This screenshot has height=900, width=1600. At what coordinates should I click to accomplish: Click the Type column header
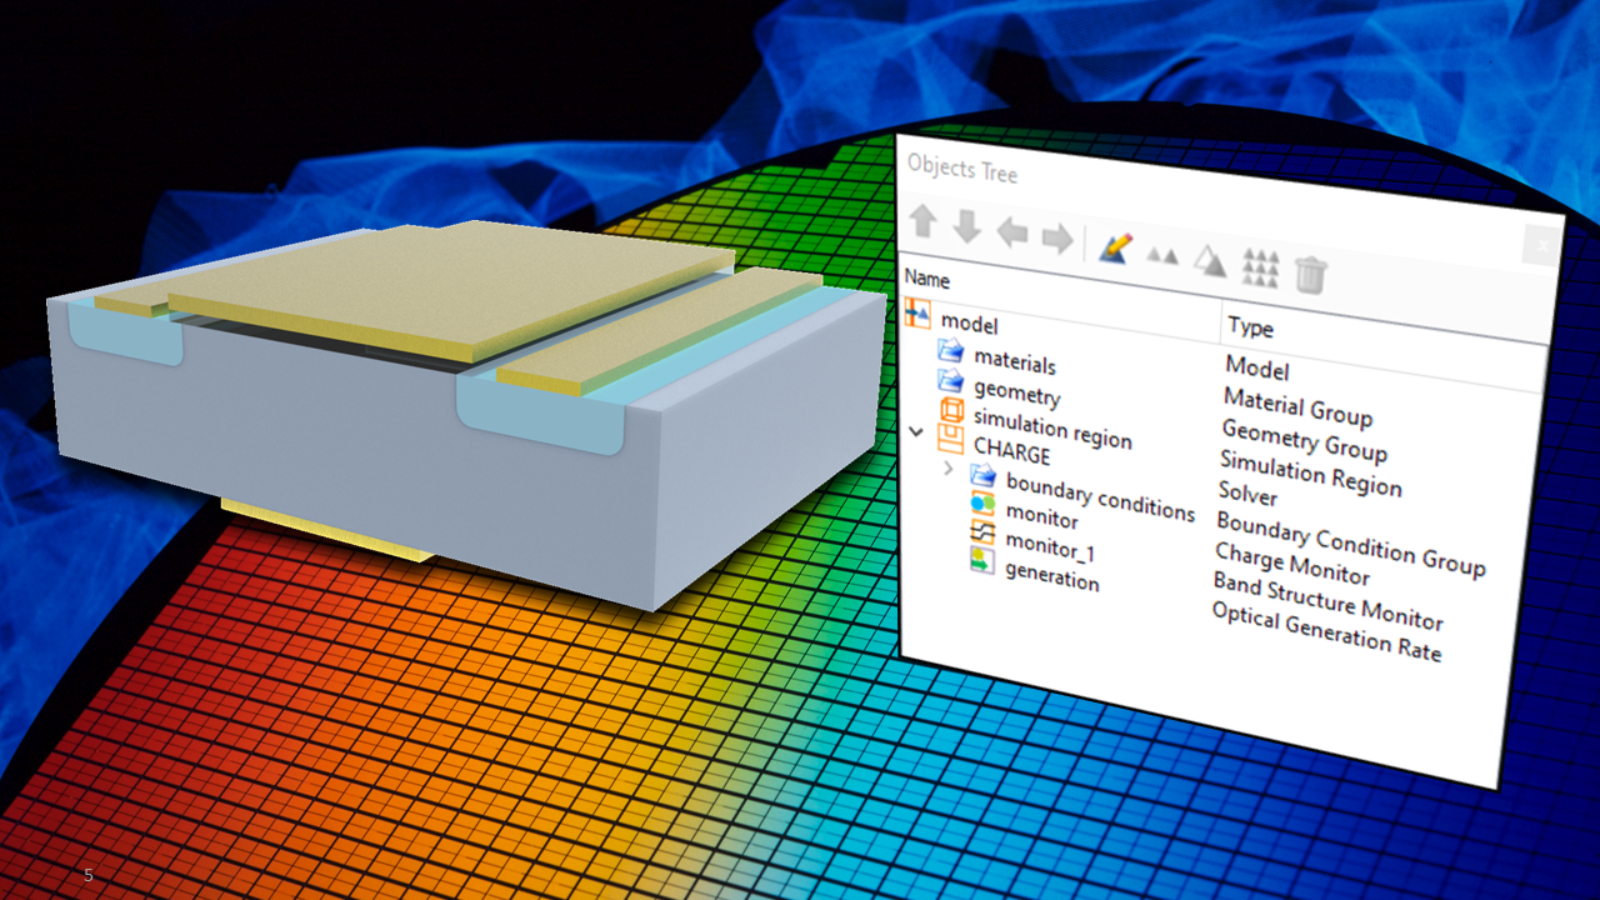click(1250, 327)
